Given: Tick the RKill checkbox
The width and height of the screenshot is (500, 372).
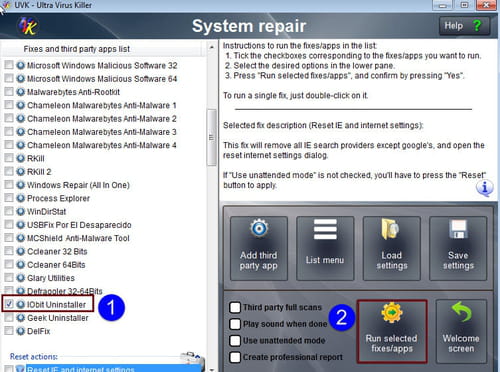Looking at the screenshot, I should point(9,158).
